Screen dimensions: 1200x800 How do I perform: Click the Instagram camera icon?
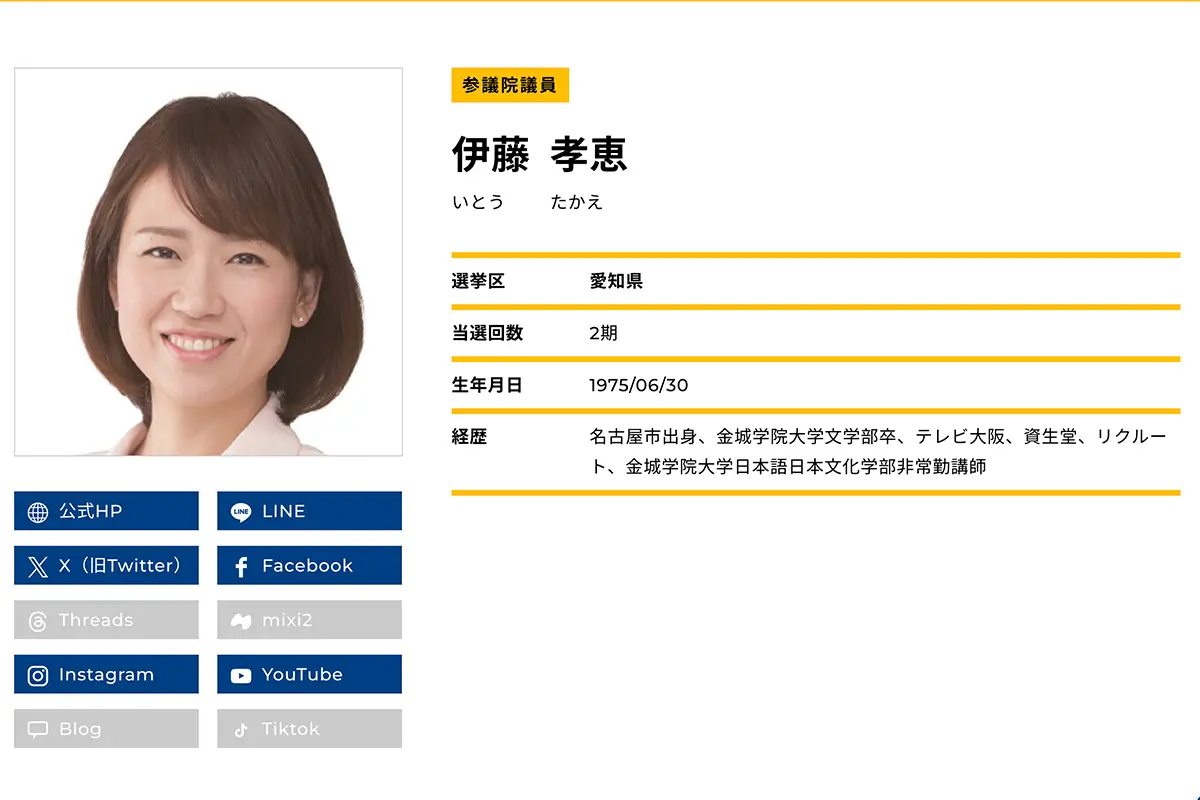point(38,676)
